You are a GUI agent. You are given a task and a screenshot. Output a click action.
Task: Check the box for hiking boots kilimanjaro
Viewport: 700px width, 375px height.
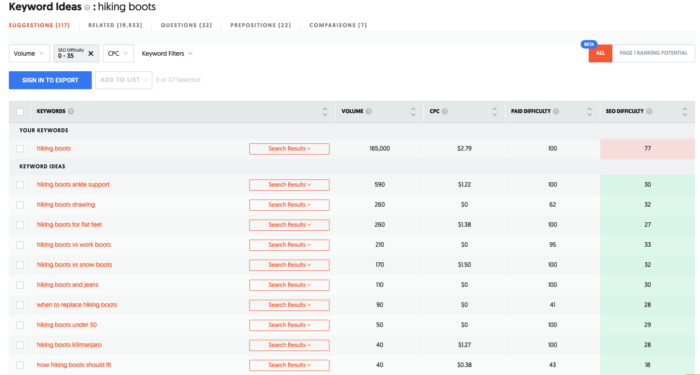tap(20, 345)
